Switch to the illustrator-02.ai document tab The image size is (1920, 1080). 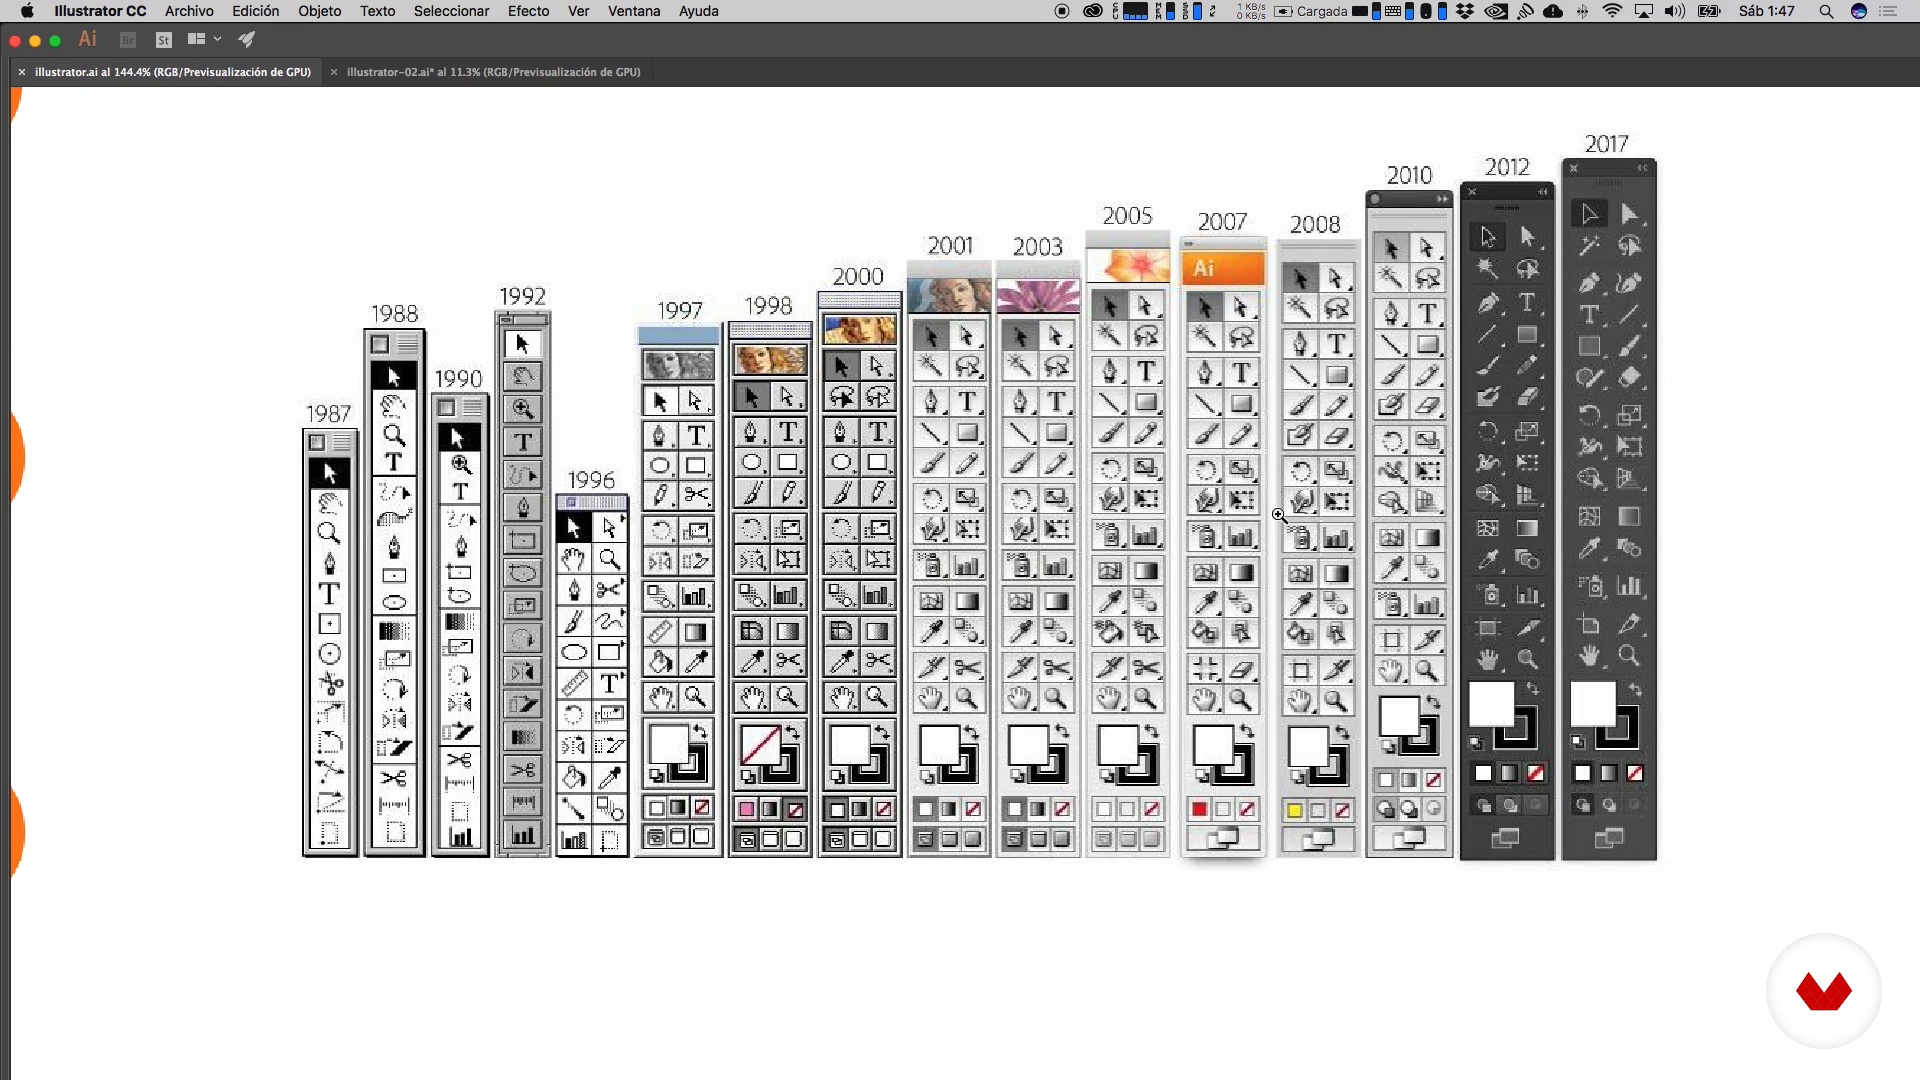tap(493, 72)
